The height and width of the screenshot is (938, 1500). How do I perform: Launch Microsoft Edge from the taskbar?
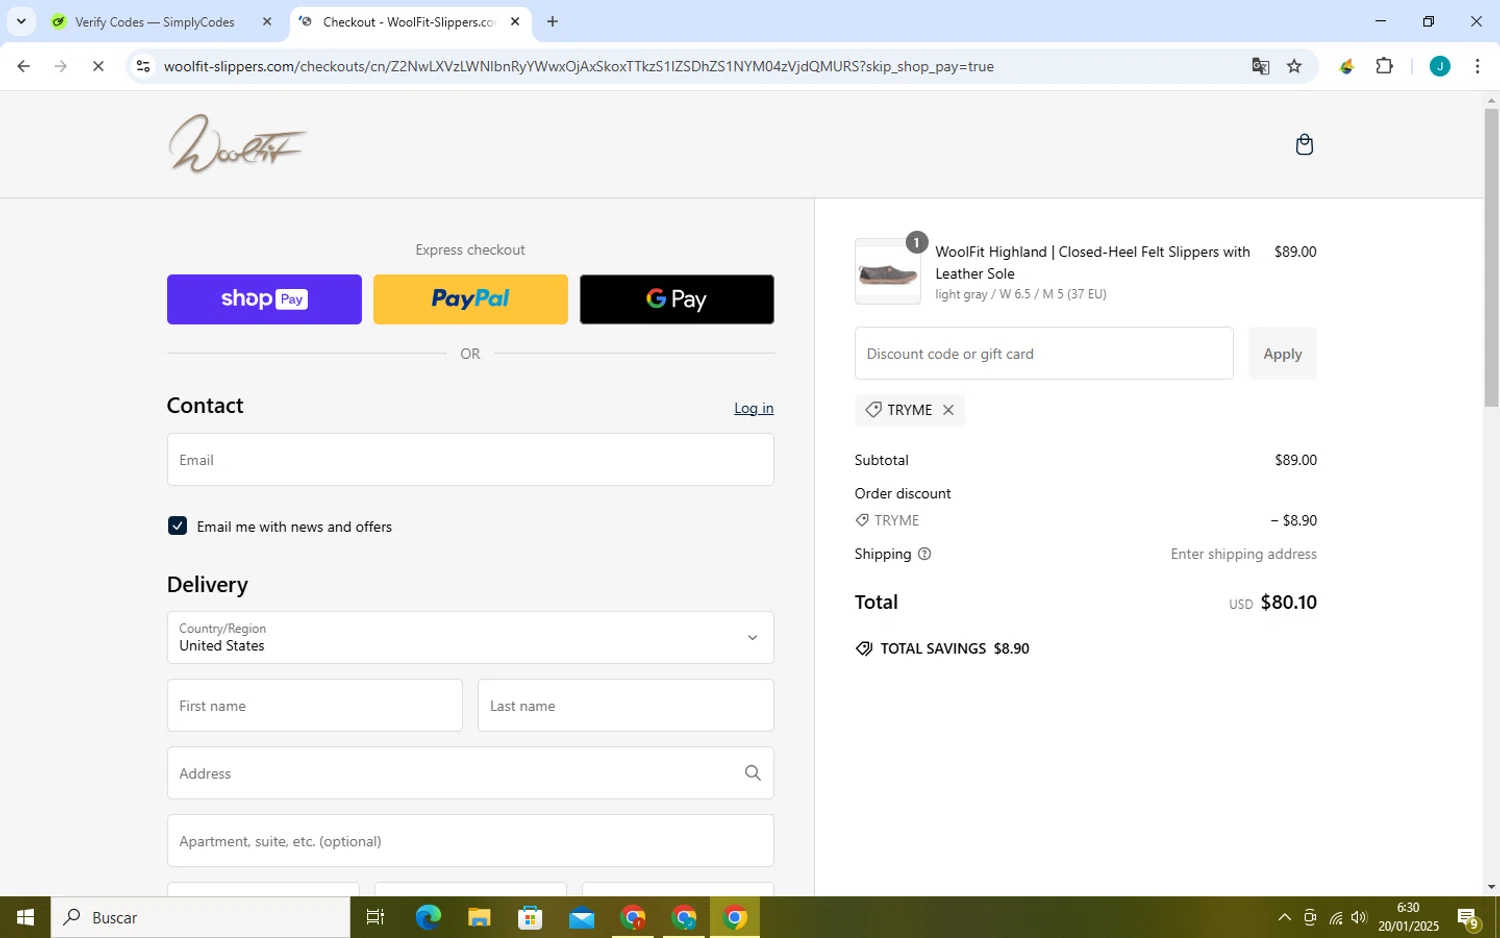[428, 917]
